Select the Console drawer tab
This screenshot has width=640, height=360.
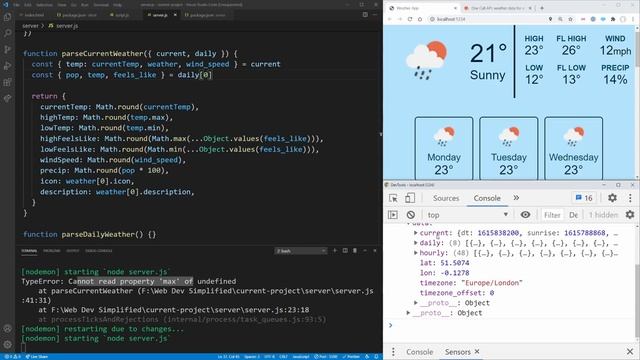(419, 351)
